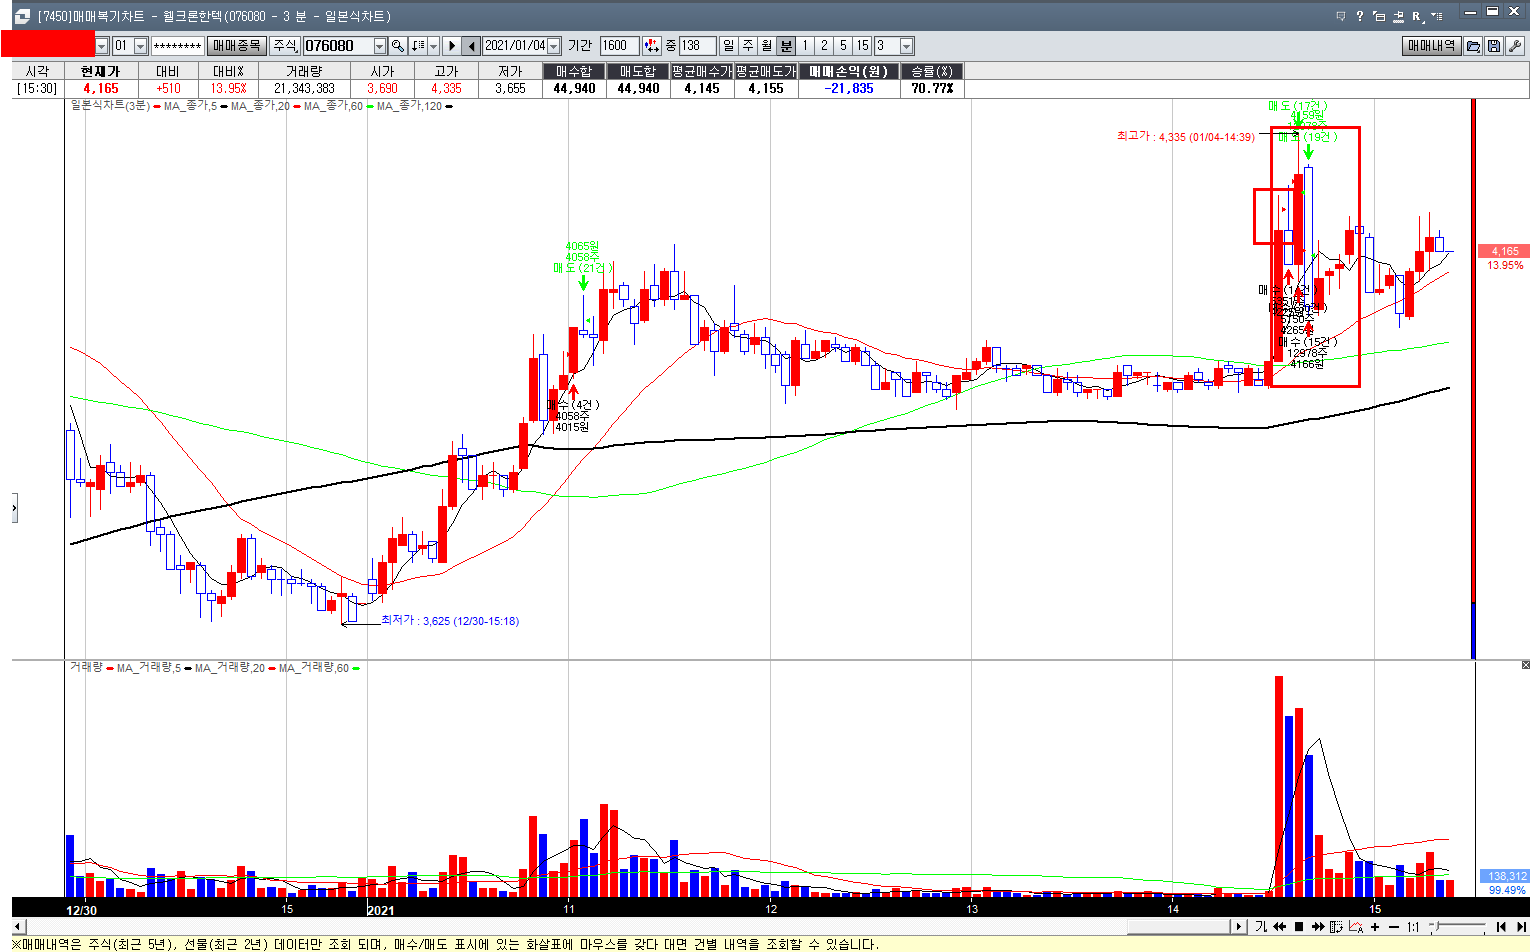The height and width of the screenshot is (952, 1530).
Task: Click the 매매종목 button
Action: [x=237, y=46]
